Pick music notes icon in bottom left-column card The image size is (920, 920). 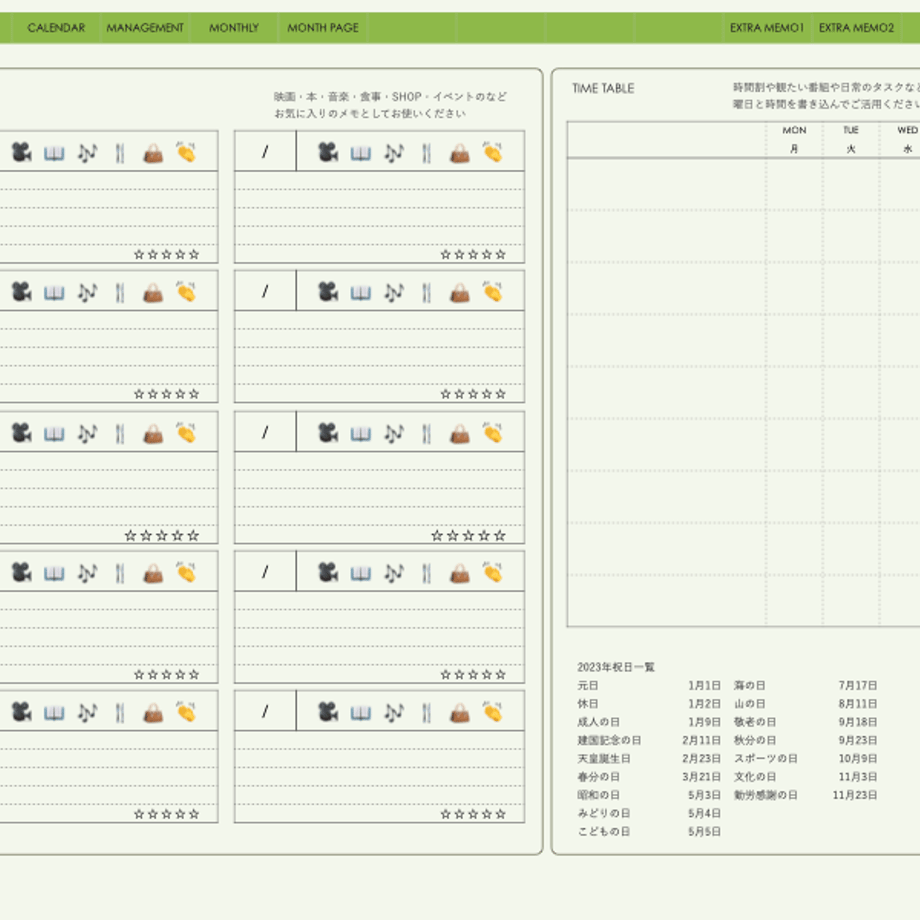coord(87,713)
